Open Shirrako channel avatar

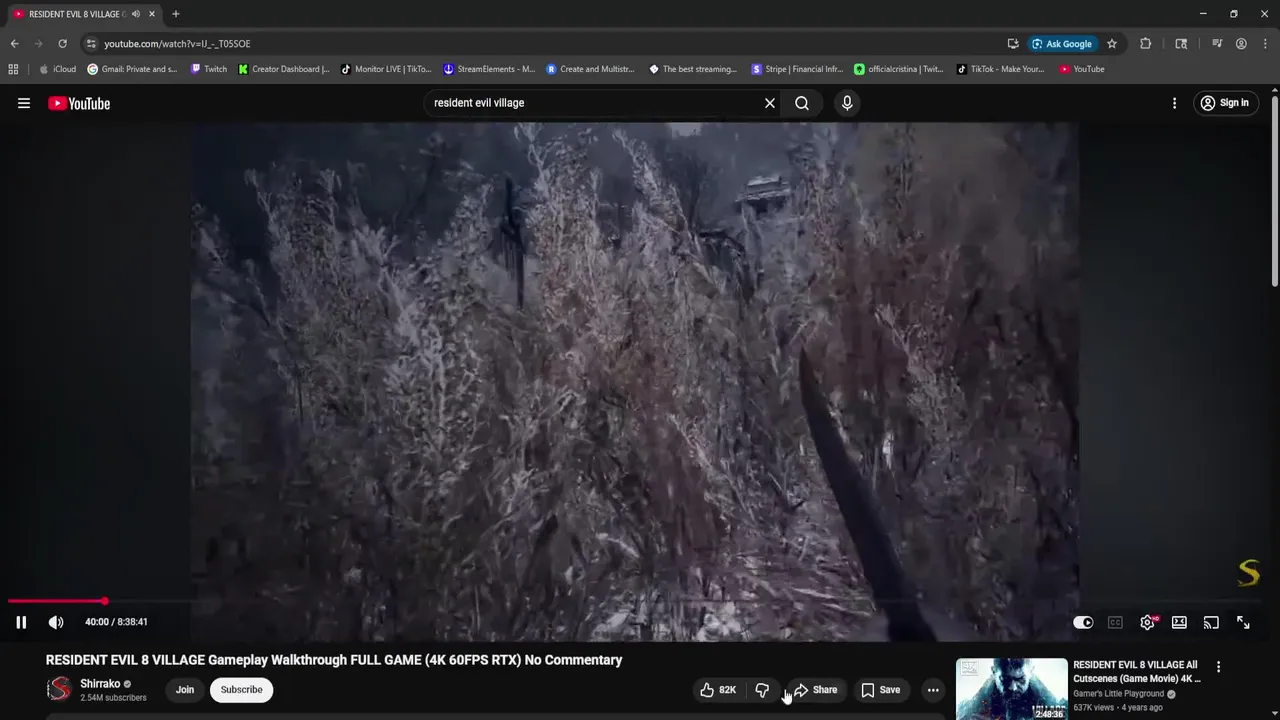coord(60,689)
